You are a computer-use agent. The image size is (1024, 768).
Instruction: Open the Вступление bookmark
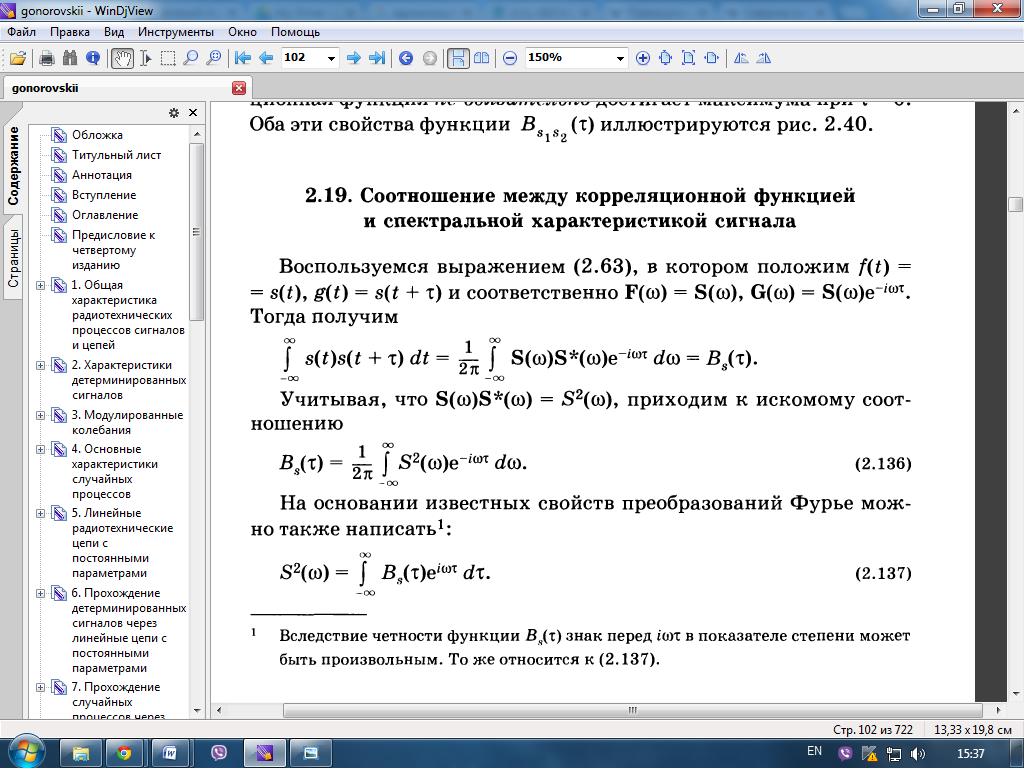(104, 195)
